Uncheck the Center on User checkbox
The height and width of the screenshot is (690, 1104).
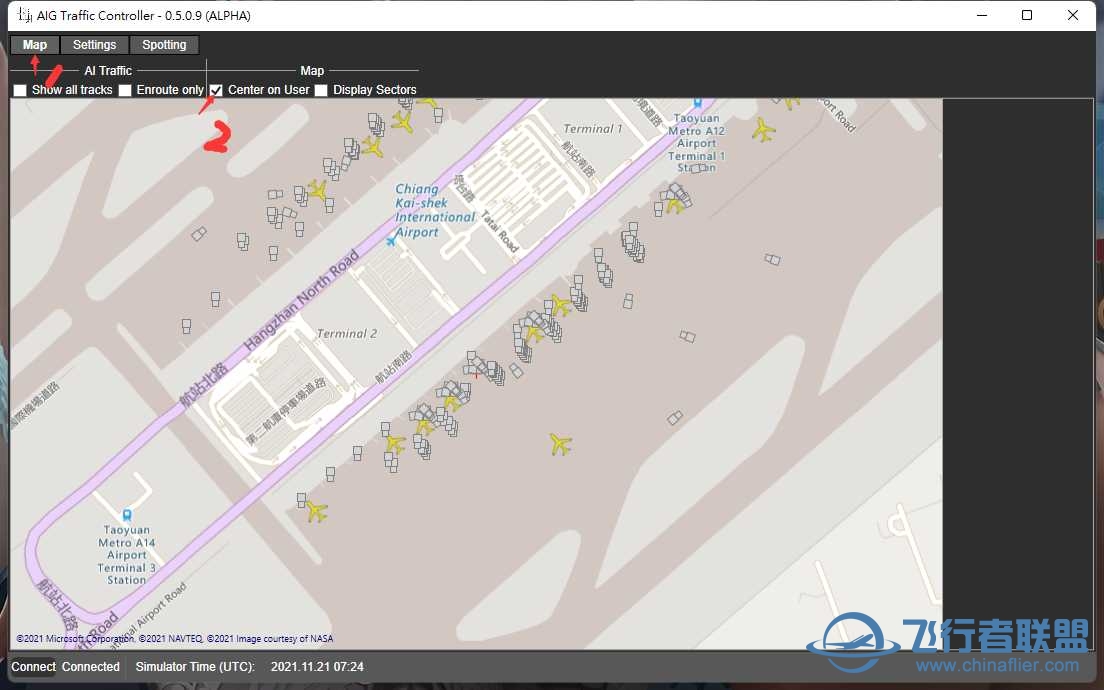216,90
